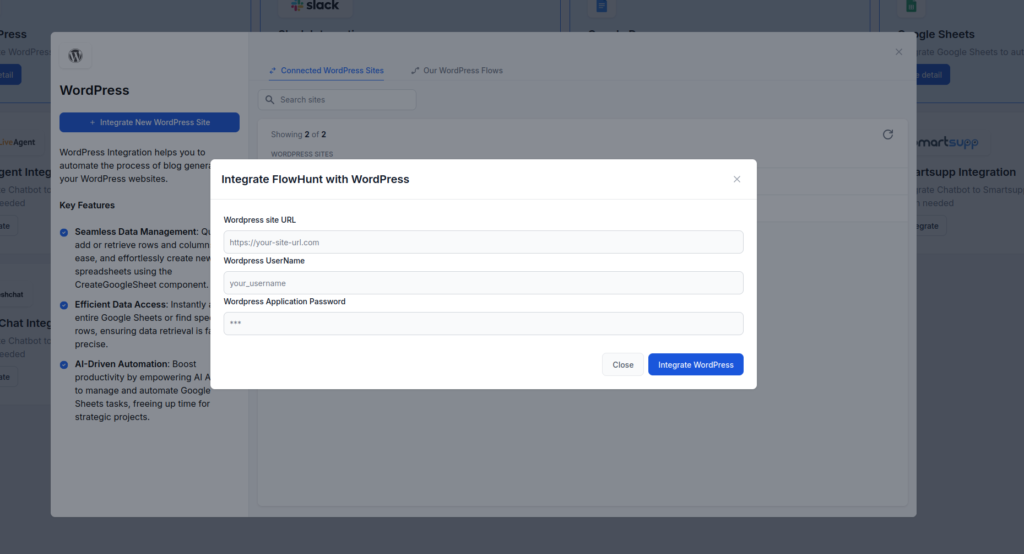Screen dimensions: 1024x554
Task: Click the Google Sheets icon
Action: point(911,6)
